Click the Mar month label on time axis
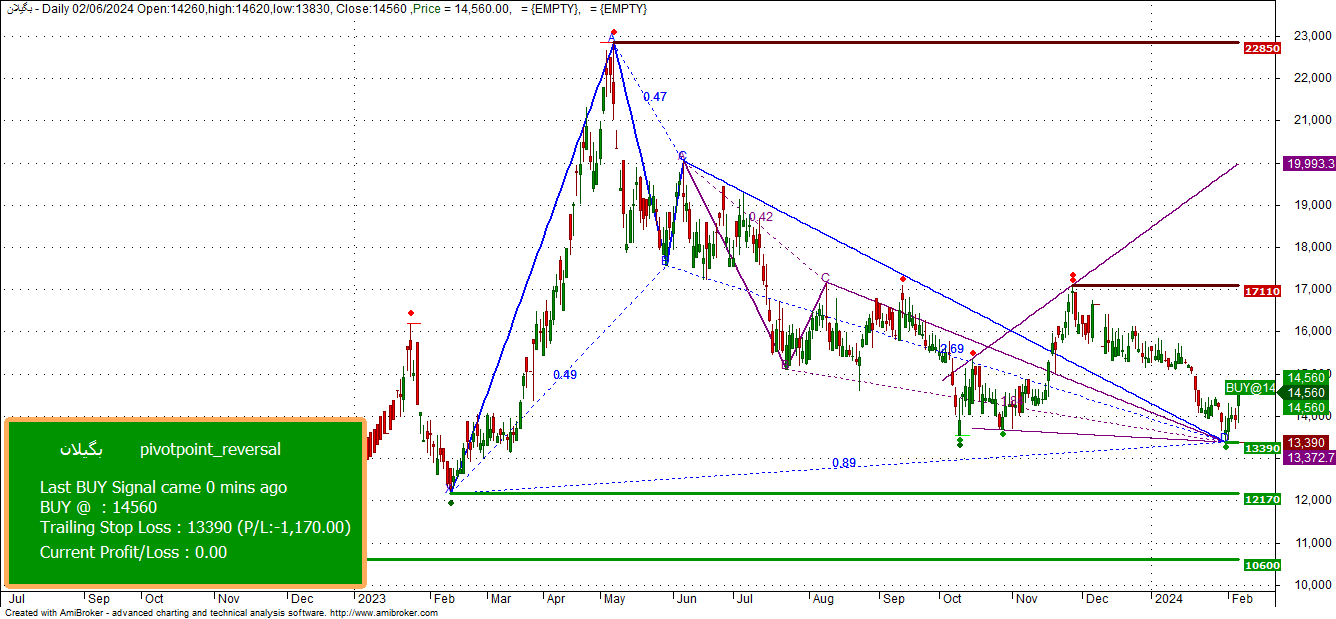Image resolution: width=1336 pixels, height=619 pixels. pyautogui.click(x=500, y=599)
